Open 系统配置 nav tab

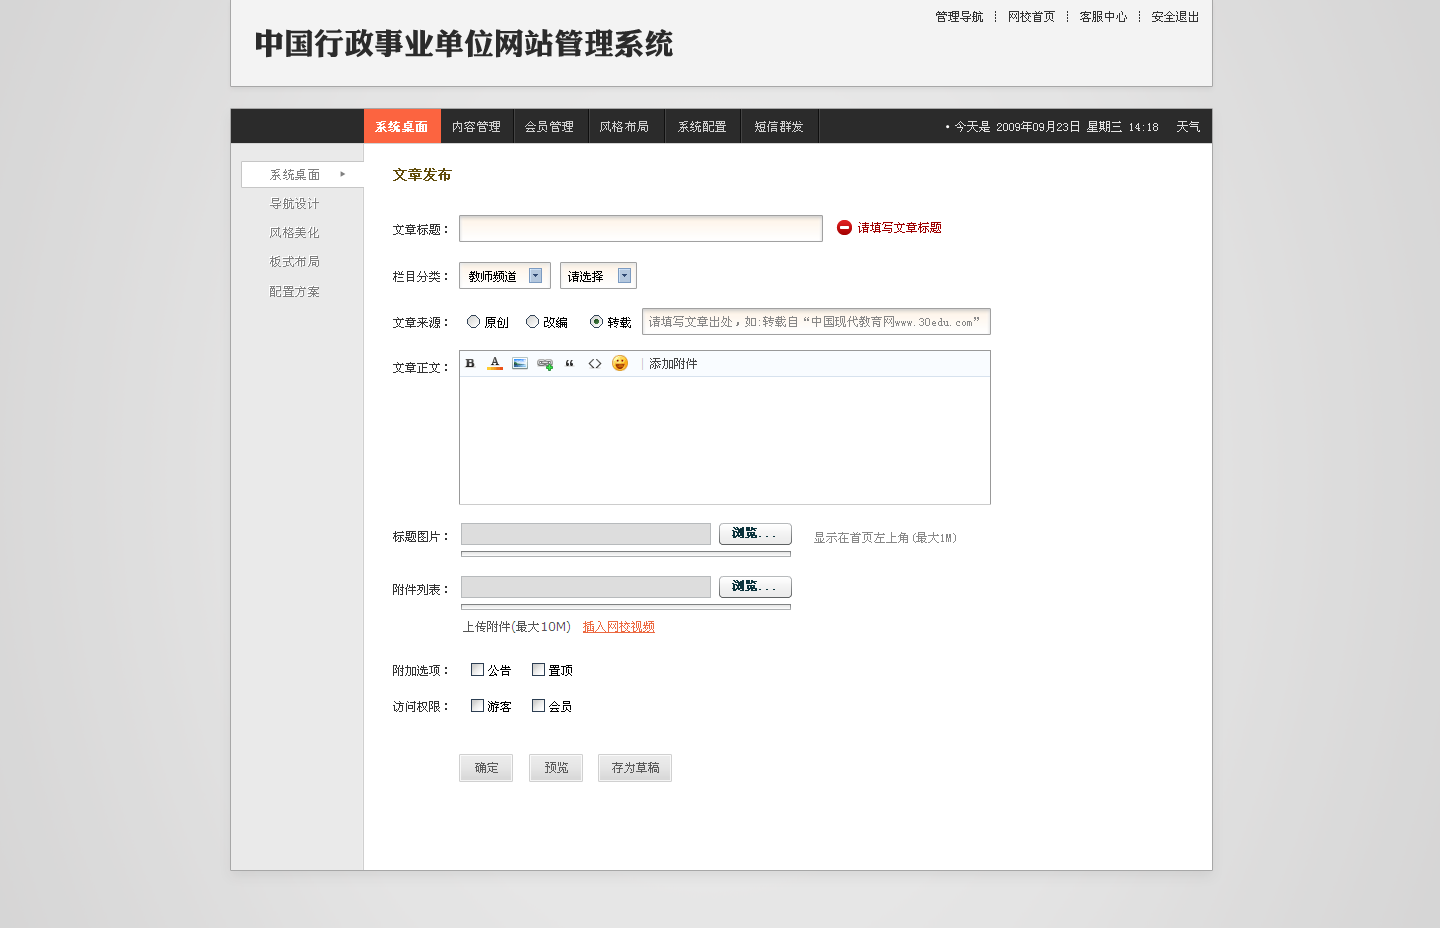click(702, 127)
